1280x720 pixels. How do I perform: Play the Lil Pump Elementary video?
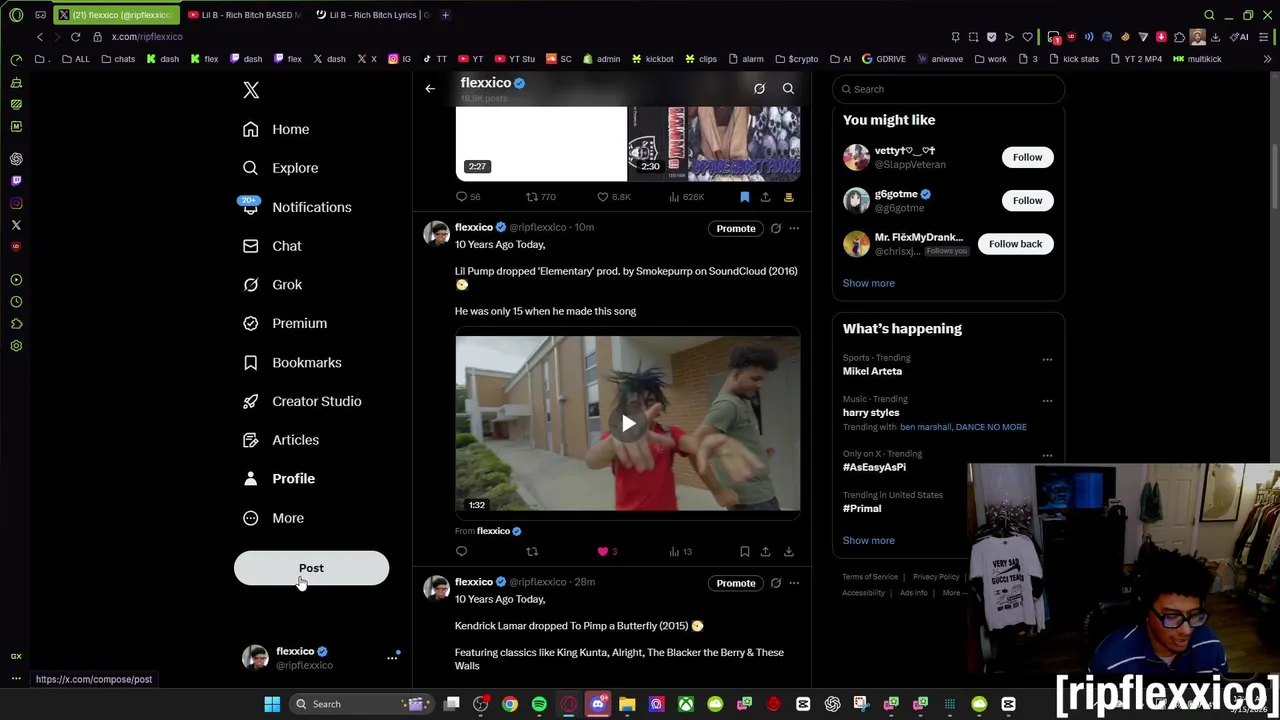click(x=628, y=424)
